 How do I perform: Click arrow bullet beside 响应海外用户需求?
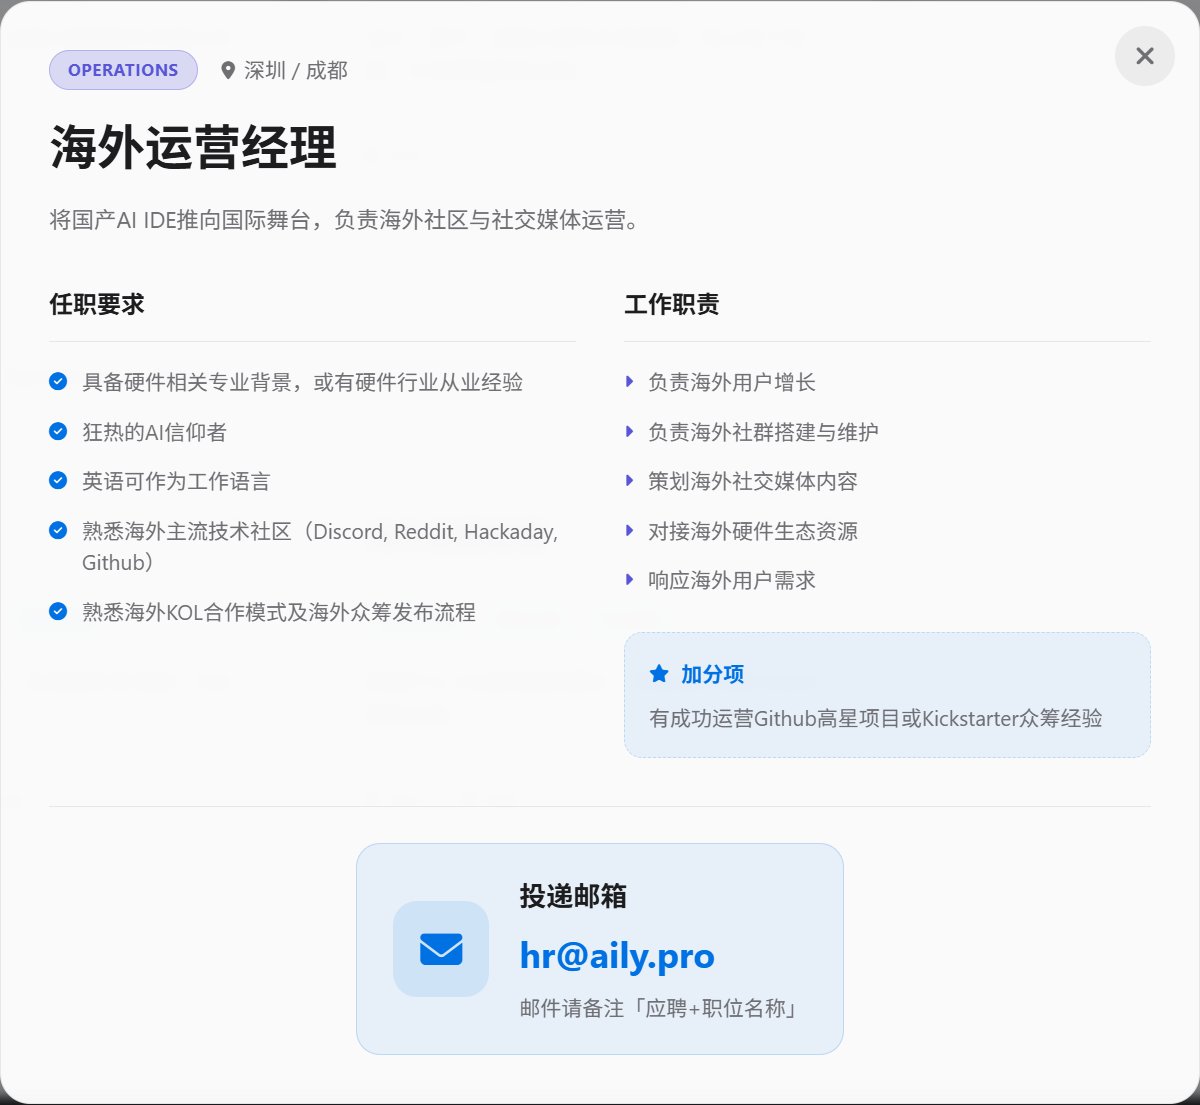(x=629, y=579)
